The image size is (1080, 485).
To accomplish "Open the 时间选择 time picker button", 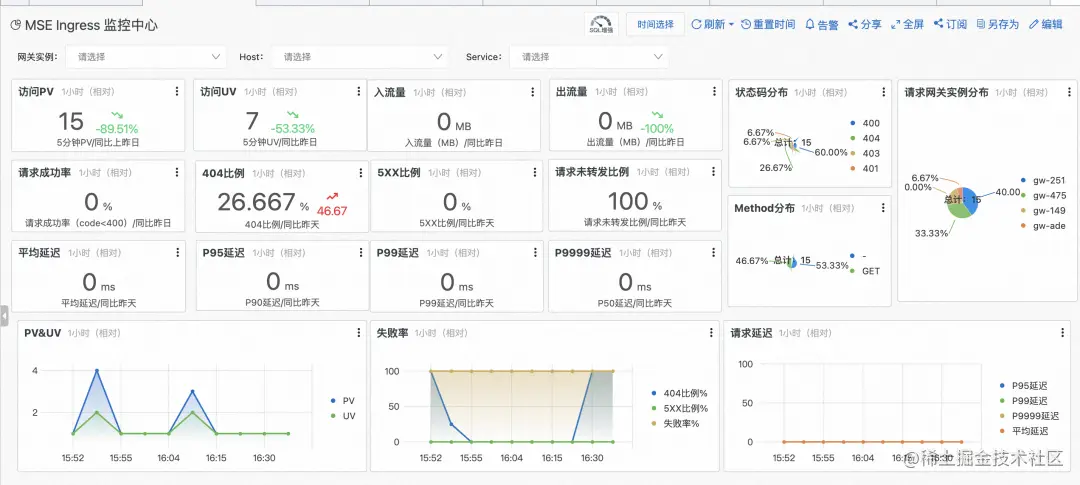I will (x=655, y=24).
